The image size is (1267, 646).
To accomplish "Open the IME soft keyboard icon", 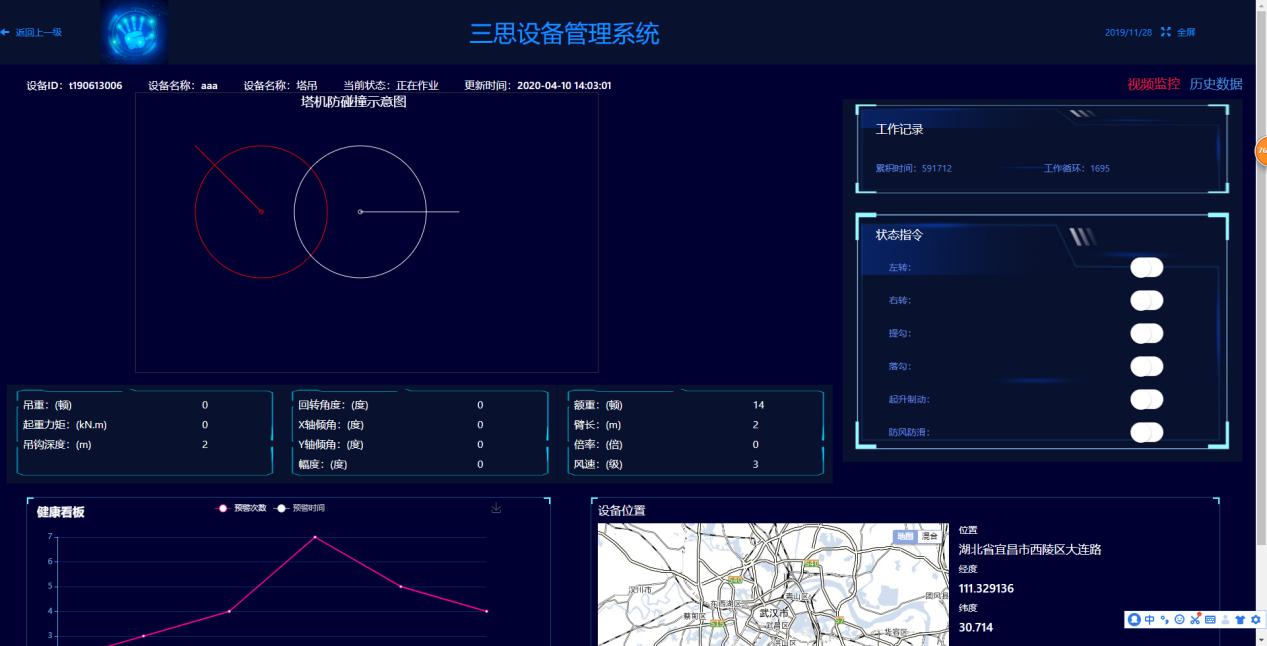I will point(1210,620).
